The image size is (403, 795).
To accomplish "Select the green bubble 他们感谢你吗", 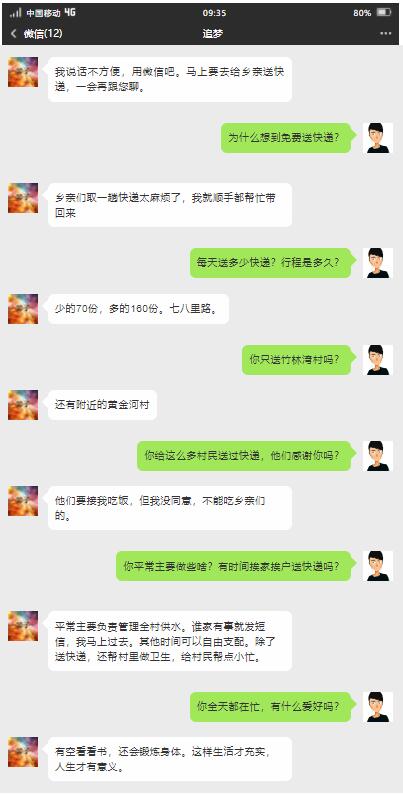I will click(x=244, y=456).
